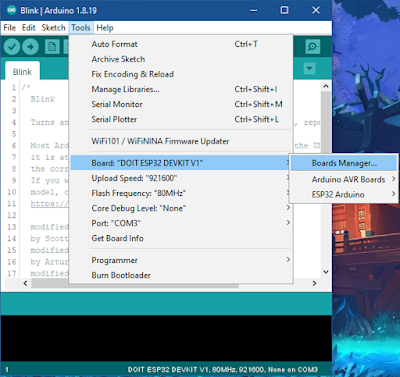
Task: Click the Verify checkmark toolbar icon
Action: pos(12,47)
